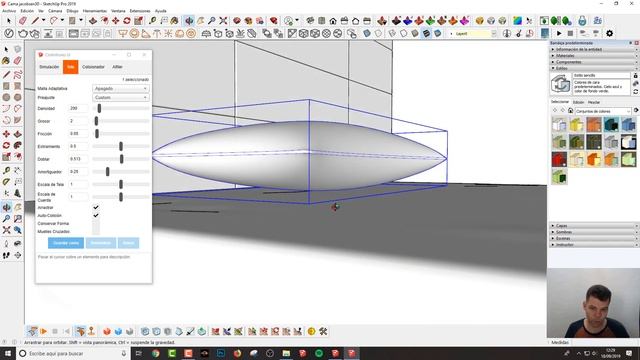Click the Zoom Window tool in left toolbar
This screenshot has width=640, height=360.
[x=18, y=219]
